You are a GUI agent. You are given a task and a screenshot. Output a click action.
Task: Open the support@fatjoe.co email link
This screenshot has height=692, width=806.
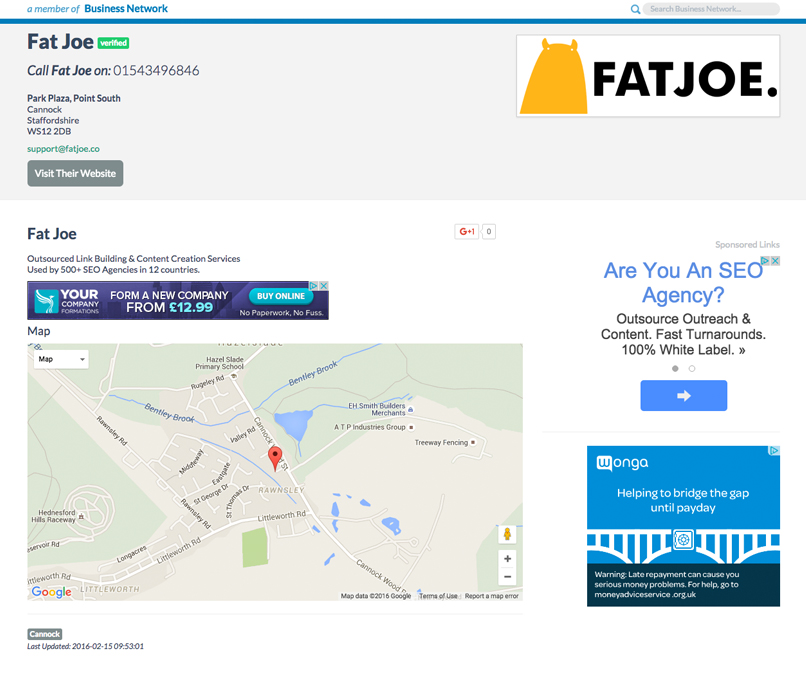63,149
